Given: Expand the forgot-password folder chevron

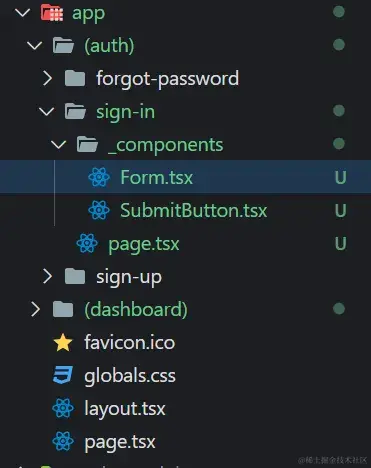Looking at the screenshot, I should coord(47,78).
